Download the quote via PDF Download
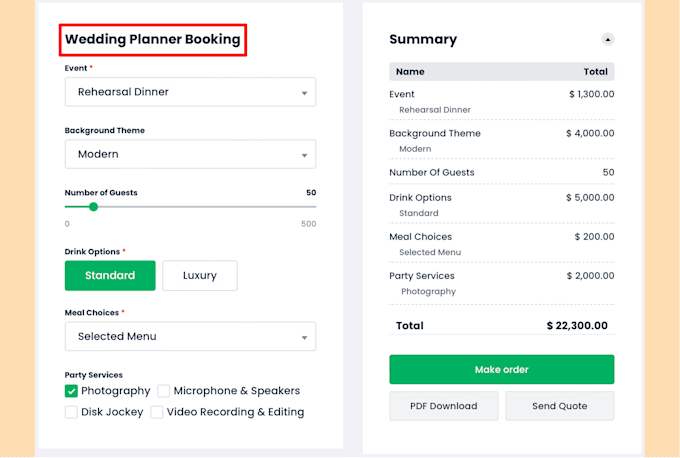The width and height of the screenshot is (680, 458). tap(444, 406)
